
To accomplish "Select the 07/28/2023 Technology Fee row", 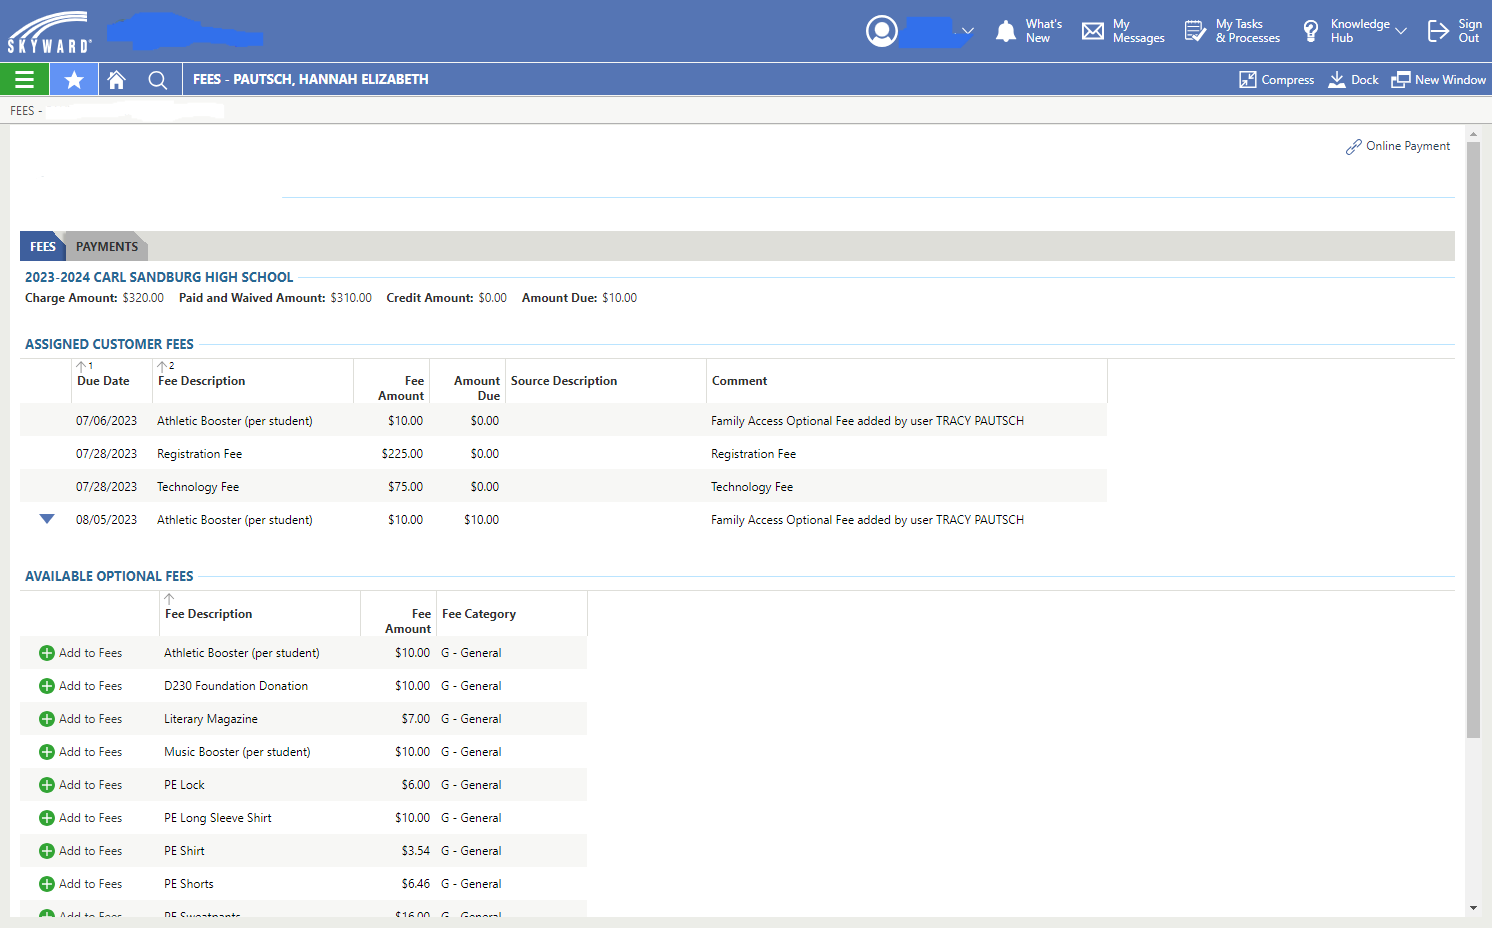I will [x=563, y=487].
